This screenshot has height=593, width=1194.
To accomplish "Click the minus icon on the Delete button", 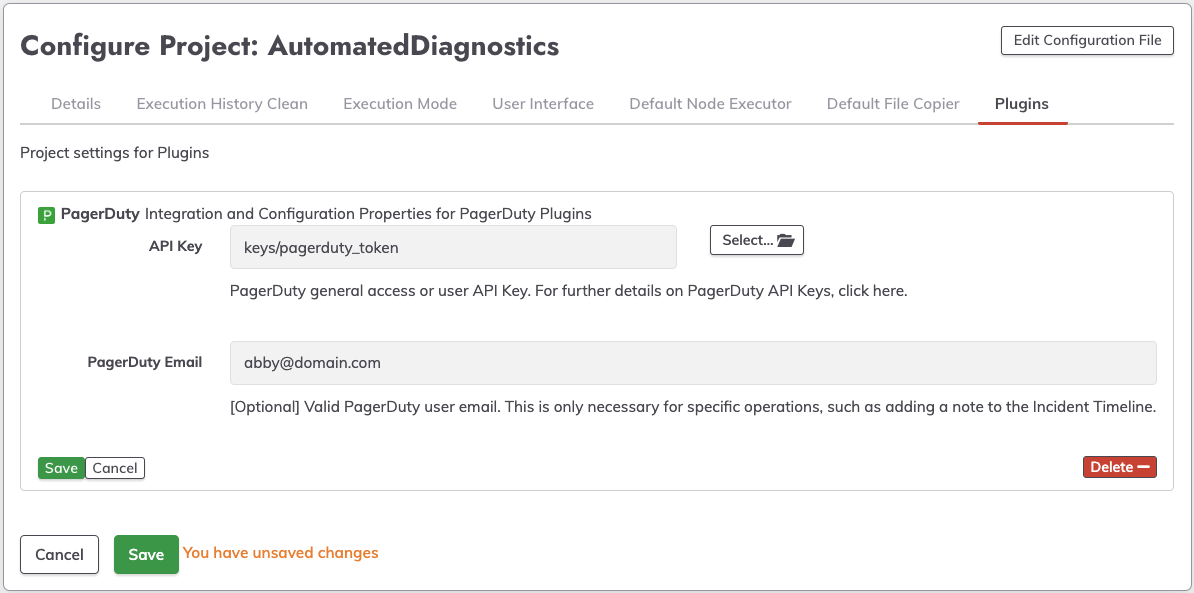I will (1144, 467).
